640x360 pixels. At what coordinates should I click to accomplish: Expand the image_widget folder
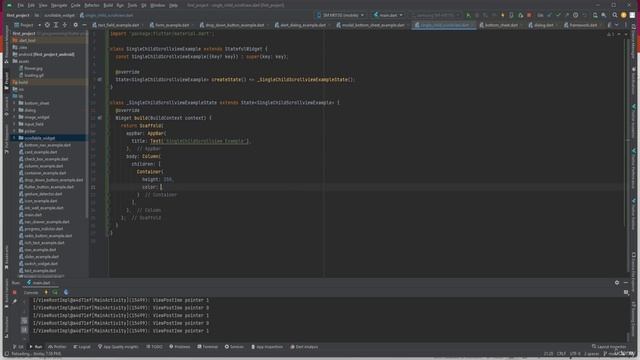click(15, 117)
